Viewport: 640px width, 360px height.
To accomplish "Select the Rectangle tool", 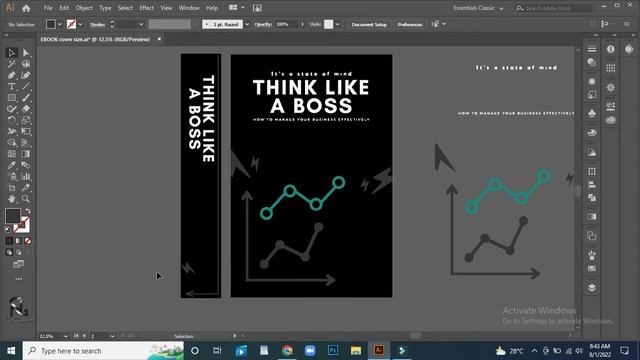I will [x=11, y=98].
